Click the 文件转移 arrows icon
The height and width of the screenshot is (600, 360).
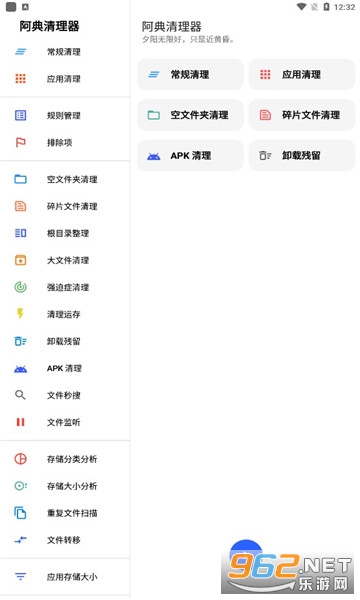click(21, 540)
